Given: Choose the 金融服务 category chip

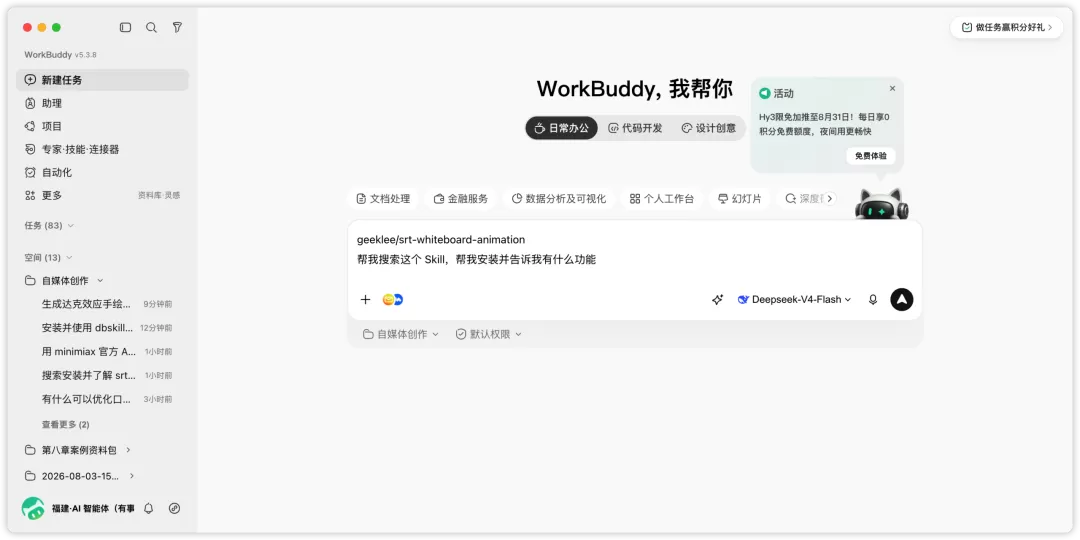Looking at the screenshot, I should click(x=461, y=199).
